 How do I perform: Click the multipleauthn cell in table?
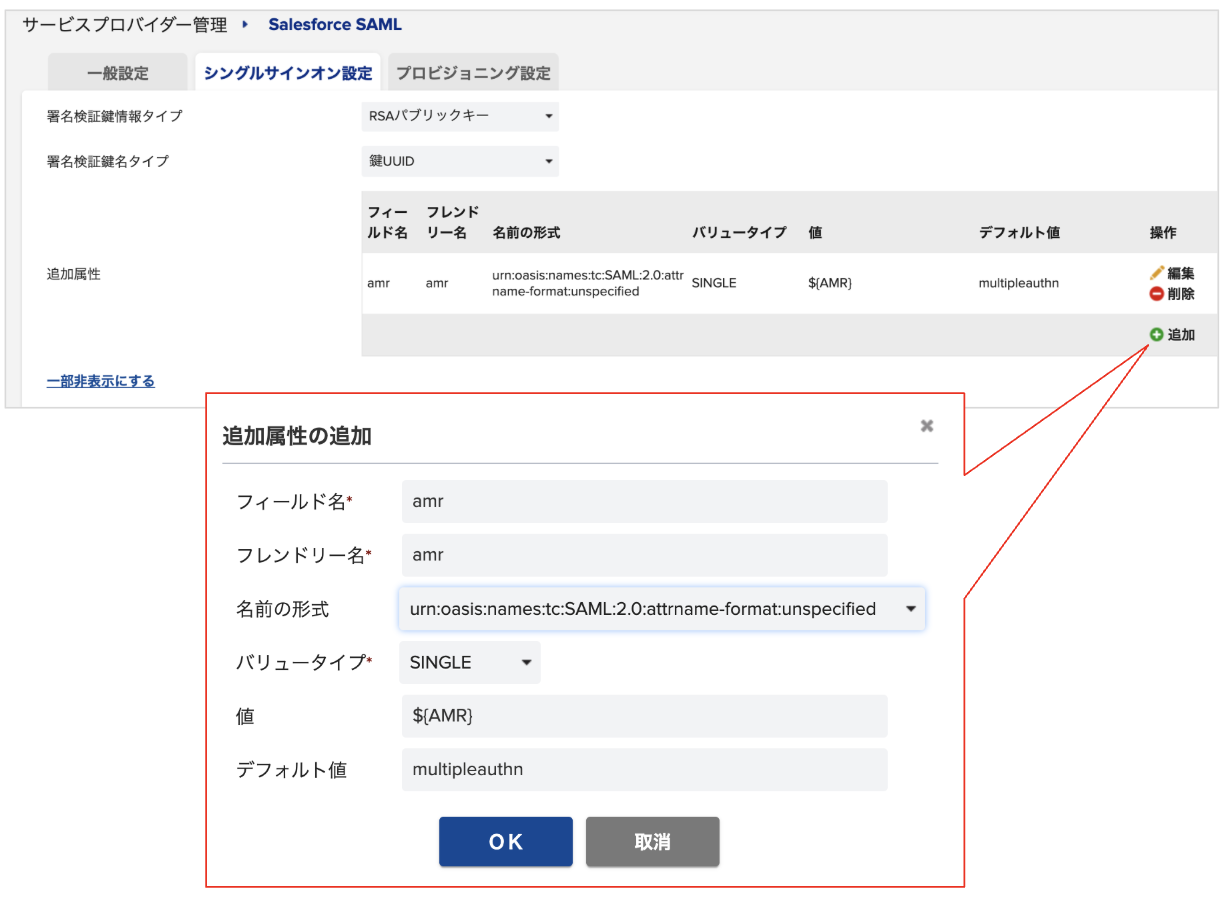tap(1019, 283)
